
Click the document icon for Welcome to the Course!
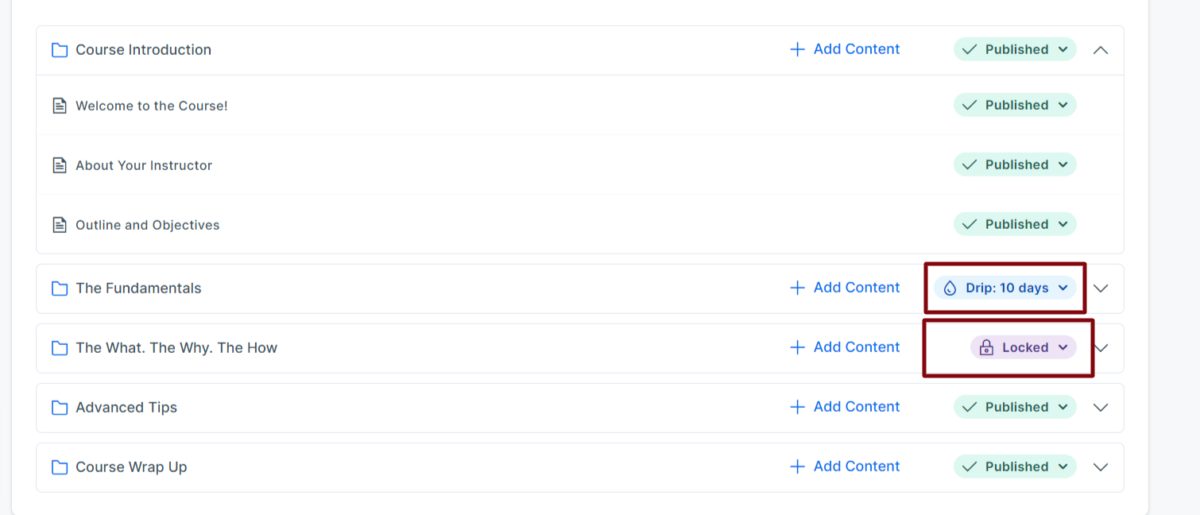tap(59, 105)
